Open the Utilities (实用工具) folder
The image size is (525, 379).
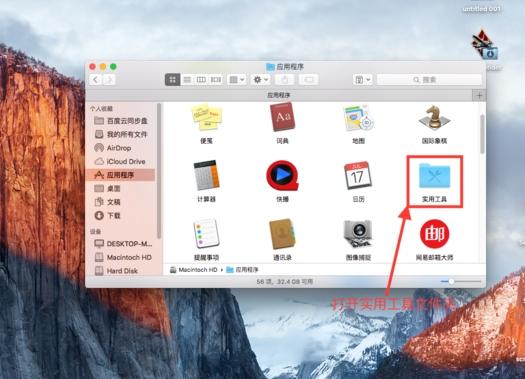[435, 175]
